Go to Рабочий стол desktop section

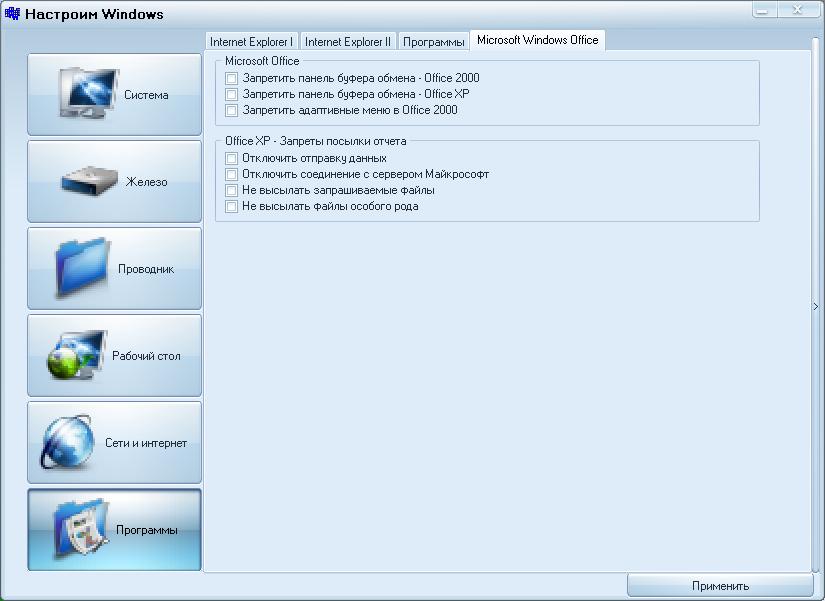[x=114, y=356]
